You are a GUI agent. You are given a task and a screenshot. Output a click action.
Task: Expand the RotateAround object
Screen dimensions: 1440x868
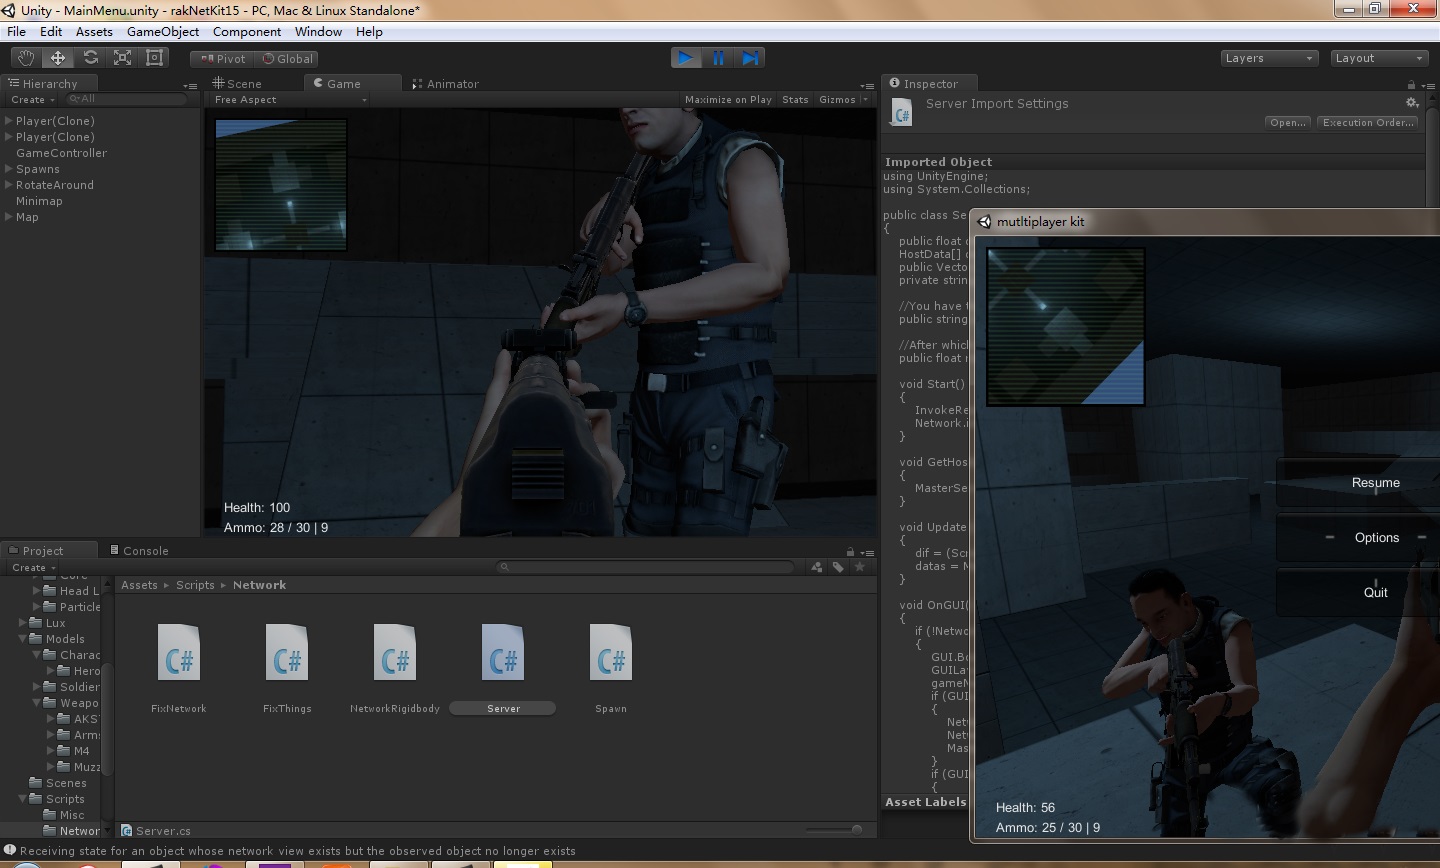pyautogui.click(x=8, y=185)
